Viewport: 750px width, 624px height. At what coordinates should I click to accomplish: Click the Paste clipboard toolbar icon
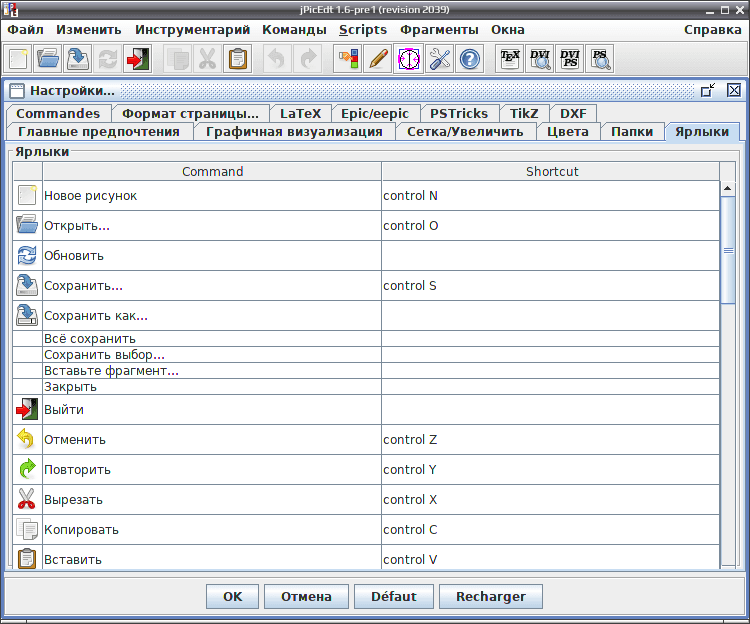[237, 59]
